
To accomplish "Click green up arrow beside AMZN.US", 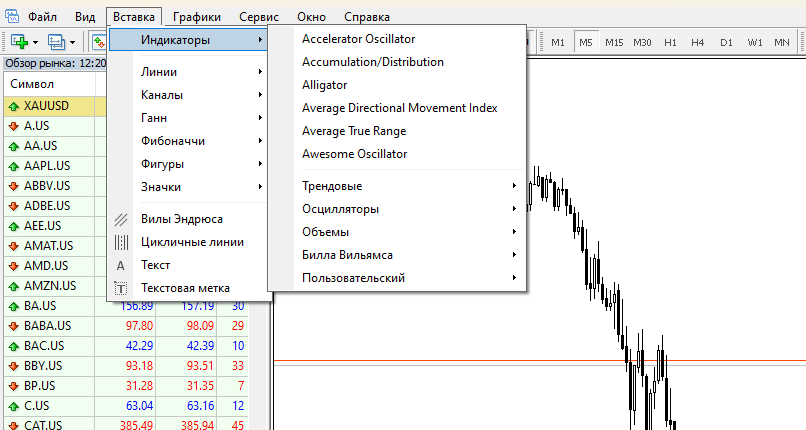I will click(x=14, y=287).
